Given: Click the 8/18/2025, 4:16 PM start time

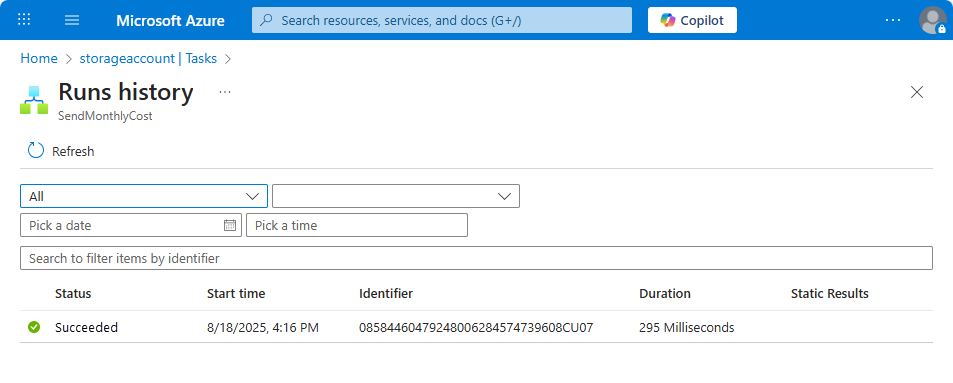Looking at the screenshot, I should tap(263, 328).
